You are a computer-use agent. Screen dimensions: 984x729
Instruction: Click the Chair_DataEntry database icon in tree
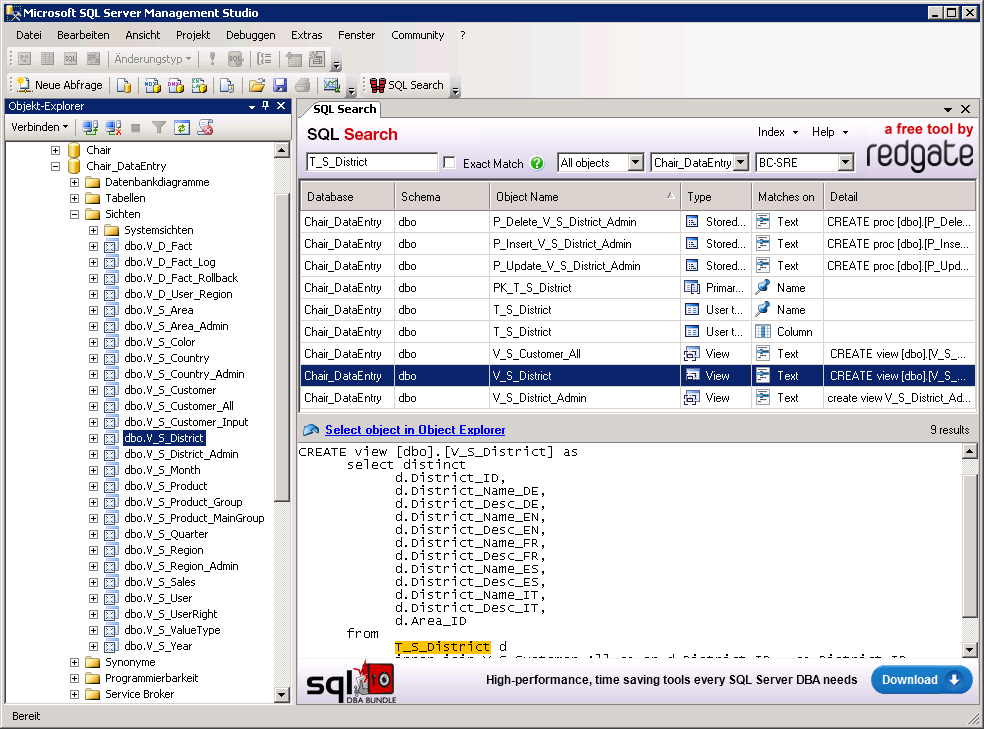74,166
